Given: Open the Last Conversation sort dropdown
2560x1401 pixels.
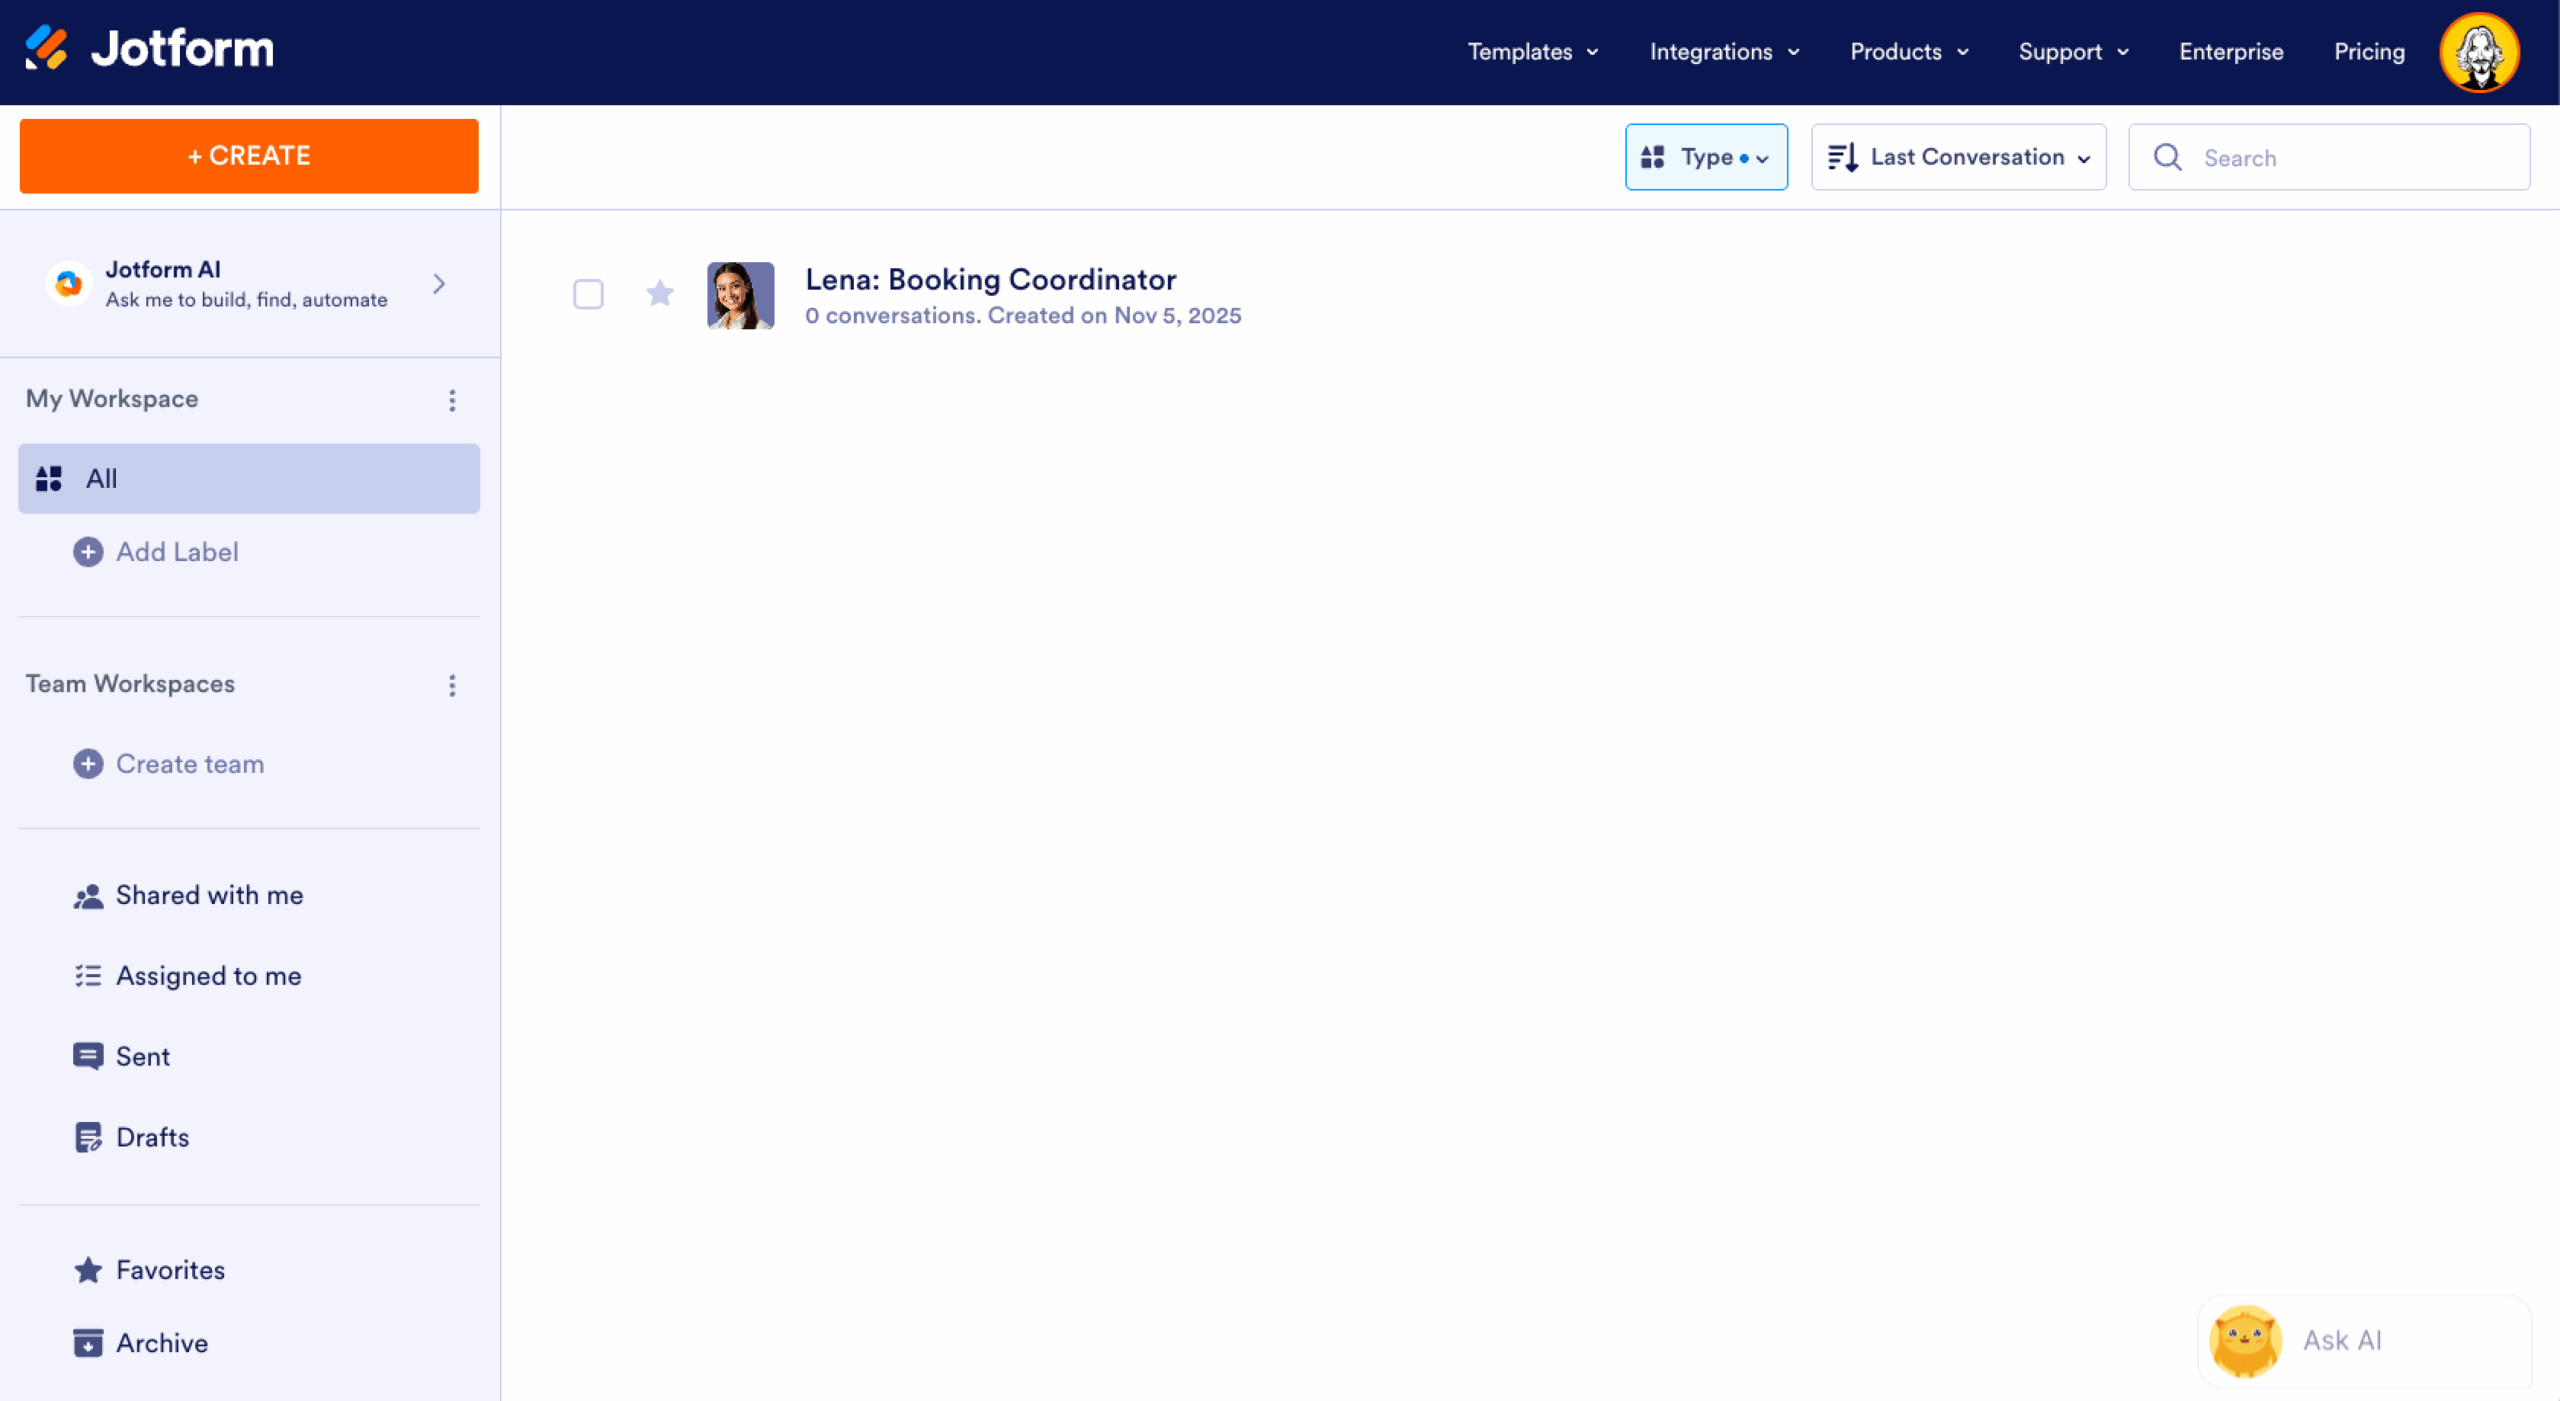Looking at the screenshot, I should click(1958, 157).
